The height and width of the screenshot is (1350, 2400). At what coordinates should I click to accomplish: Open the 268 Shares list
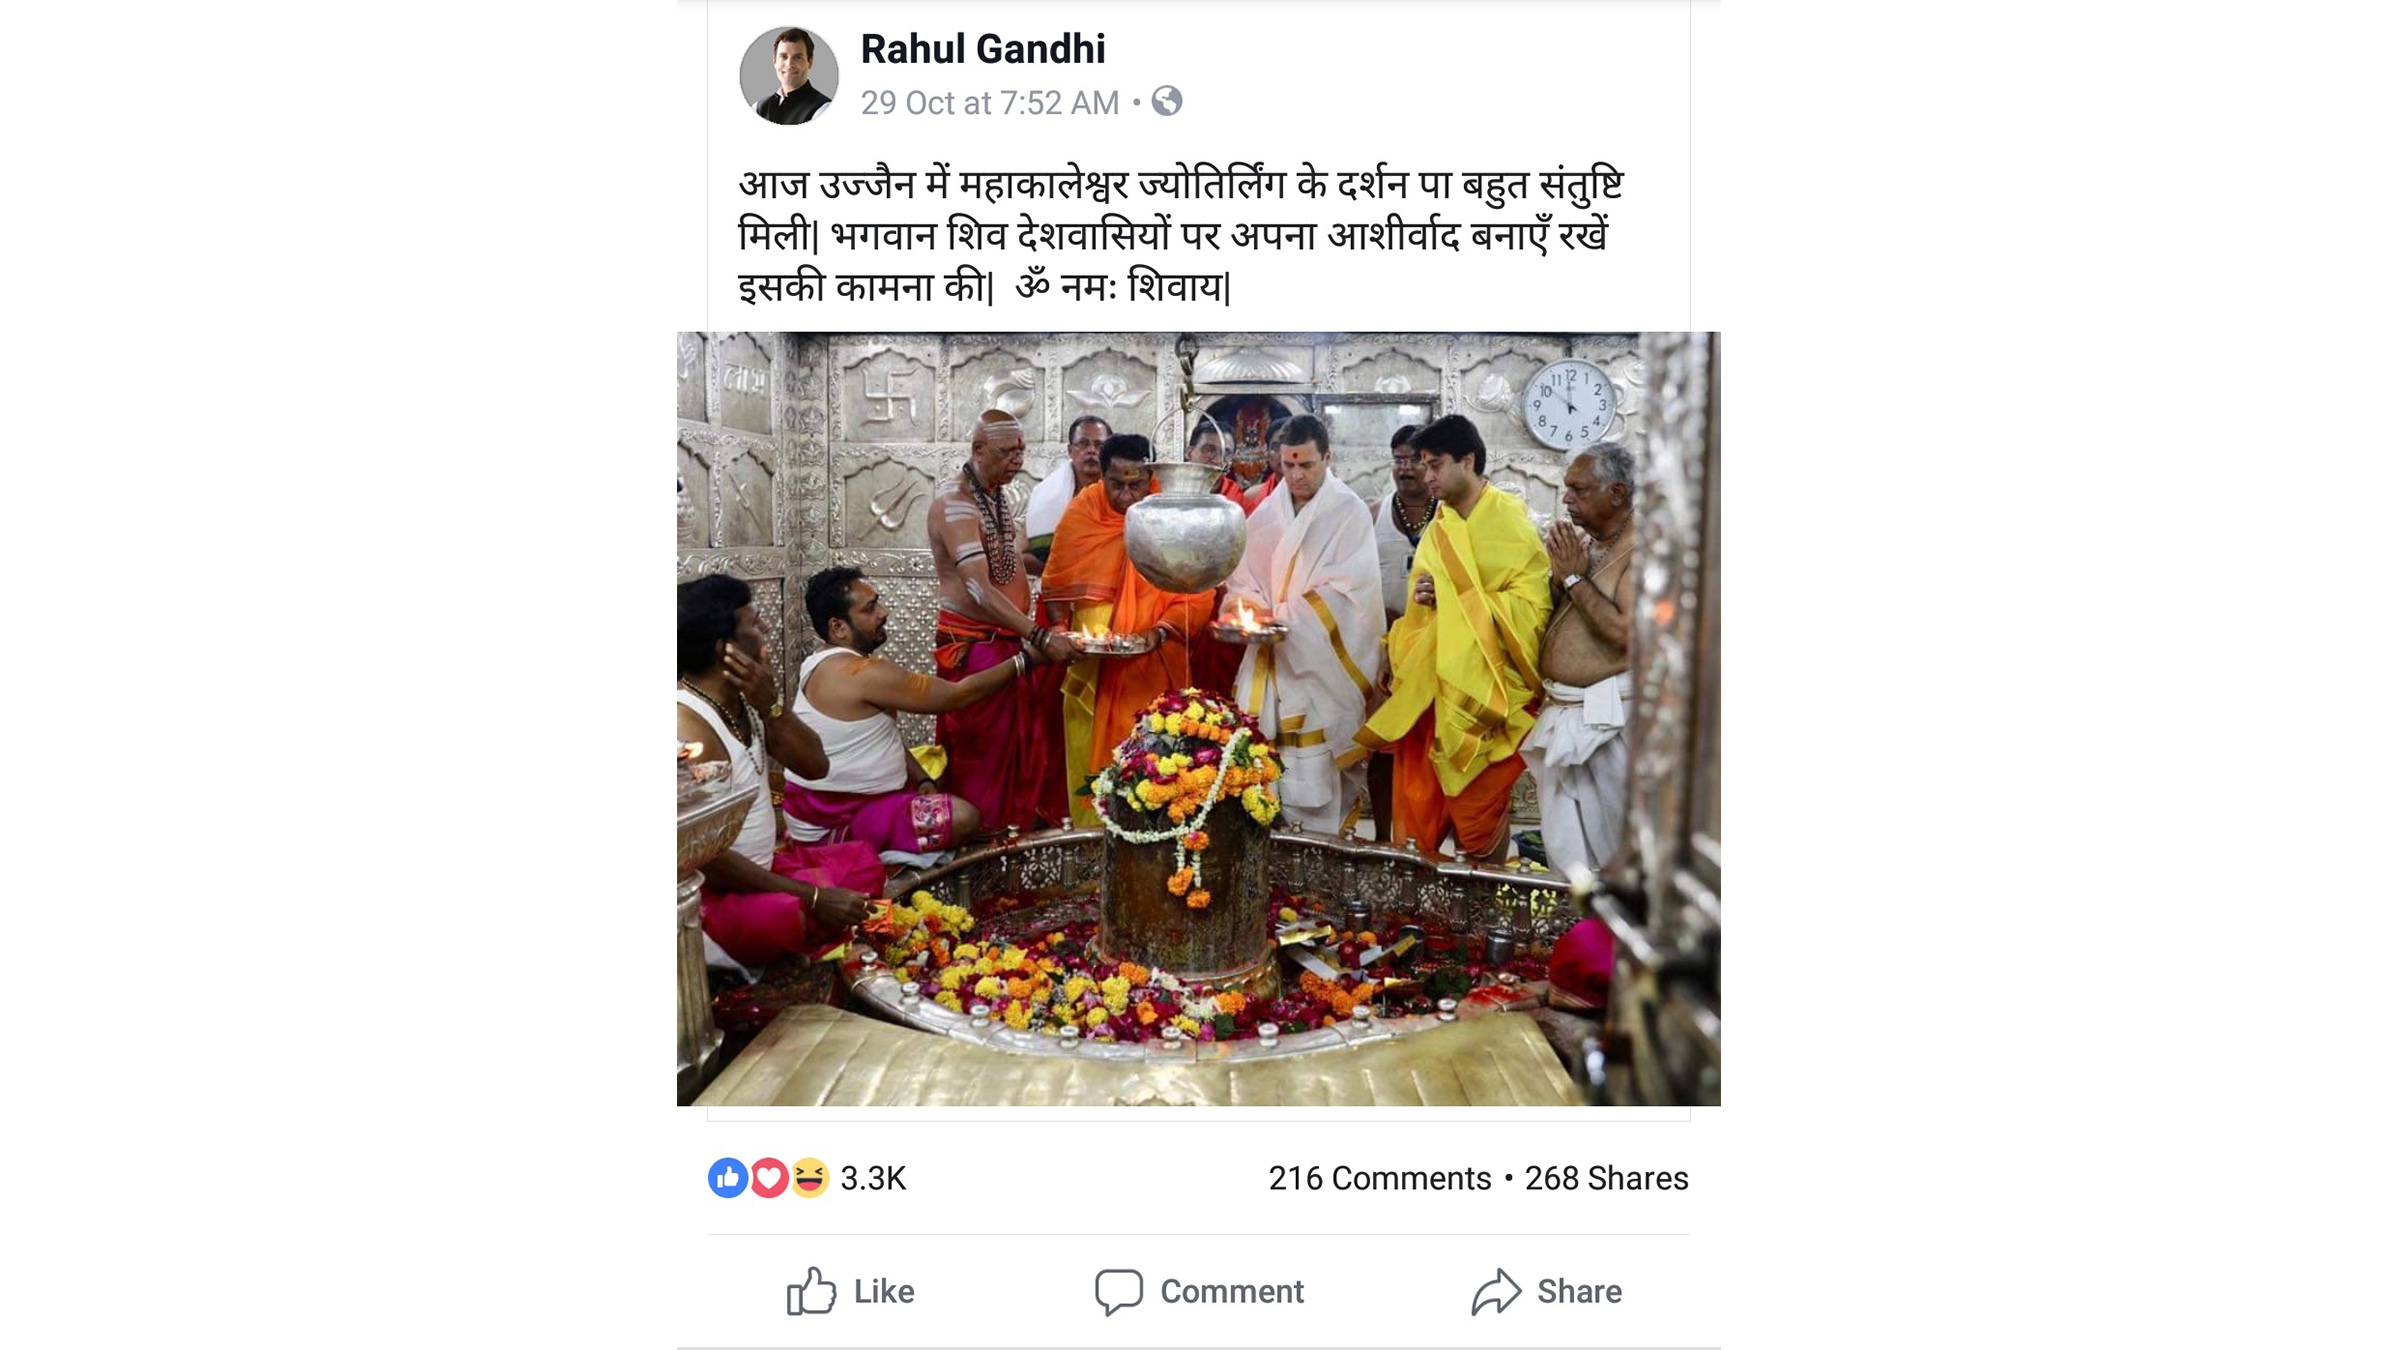click(1604, 1180)
